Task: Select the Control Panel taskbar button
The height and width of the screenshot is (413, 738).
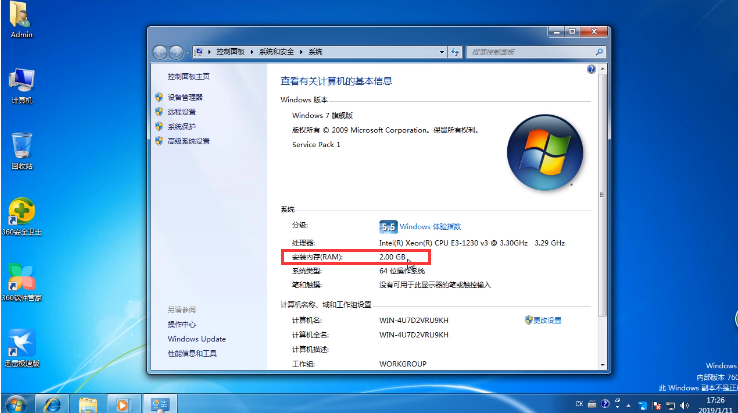Action: 160,404
